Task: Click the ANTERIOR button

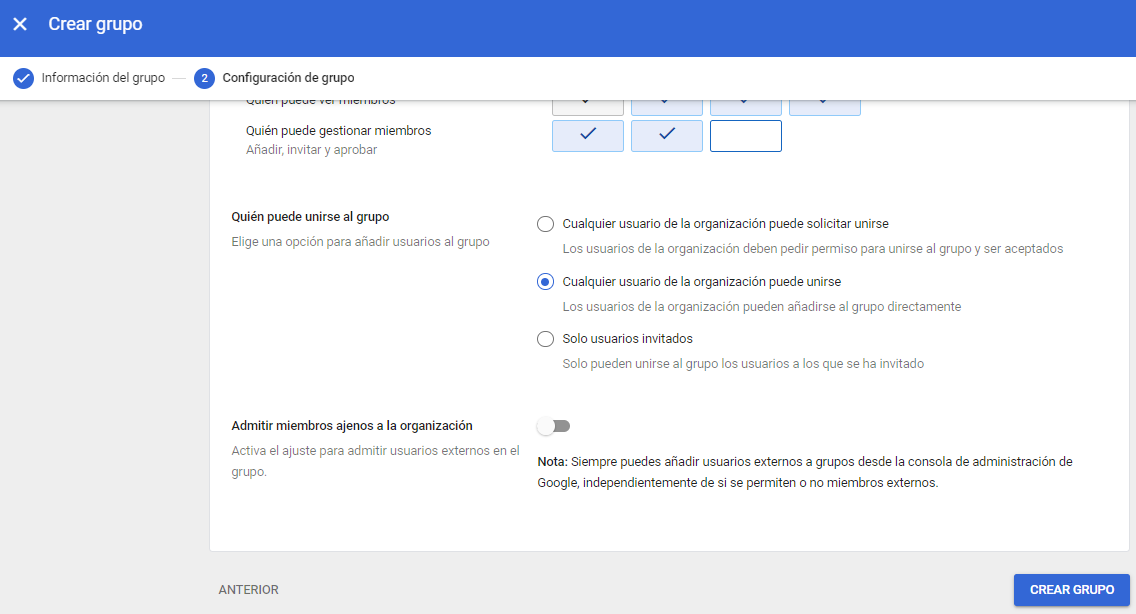Action: point(248,589)
